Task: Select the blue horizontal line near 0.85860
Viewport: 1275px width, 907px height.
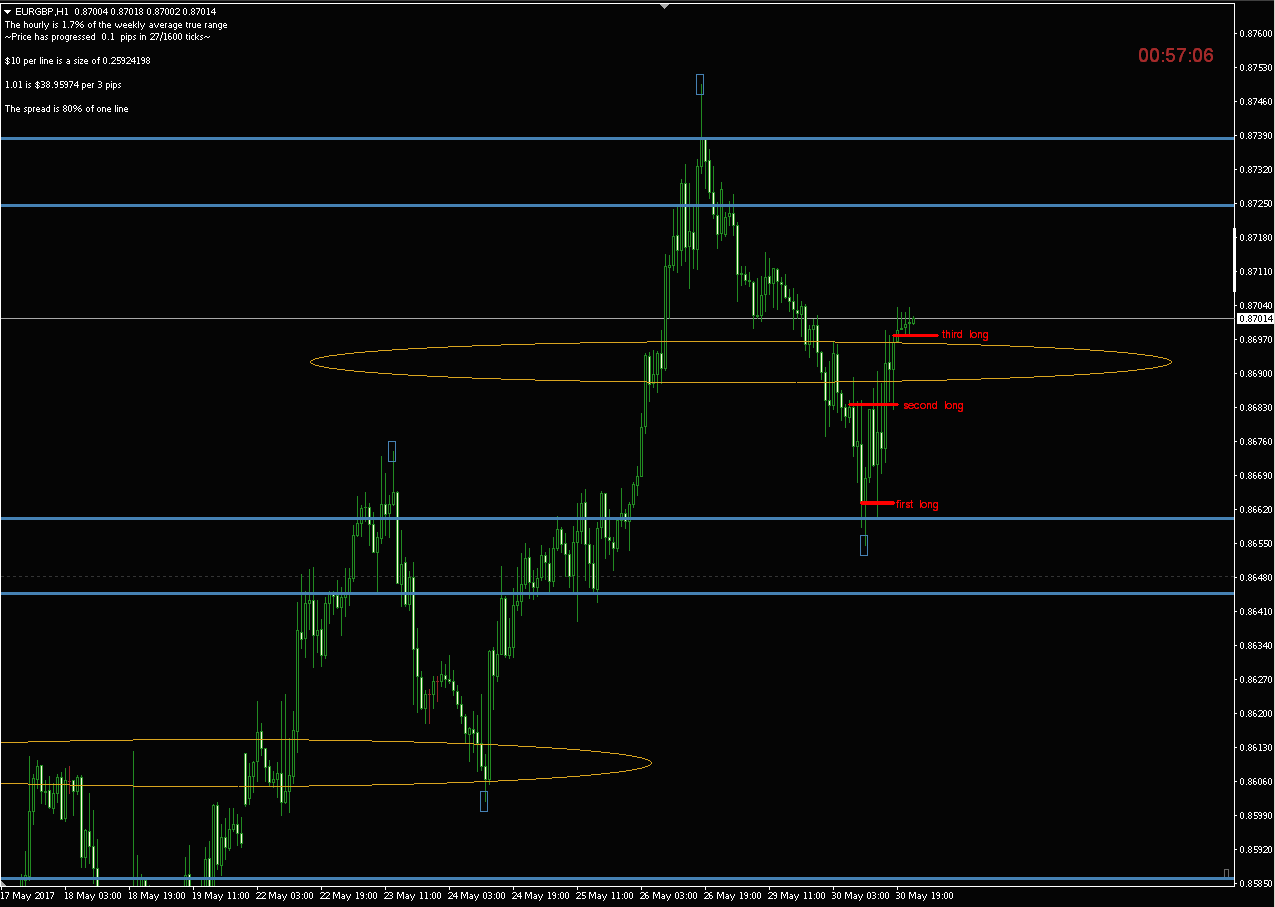Action: click(617, 879)
